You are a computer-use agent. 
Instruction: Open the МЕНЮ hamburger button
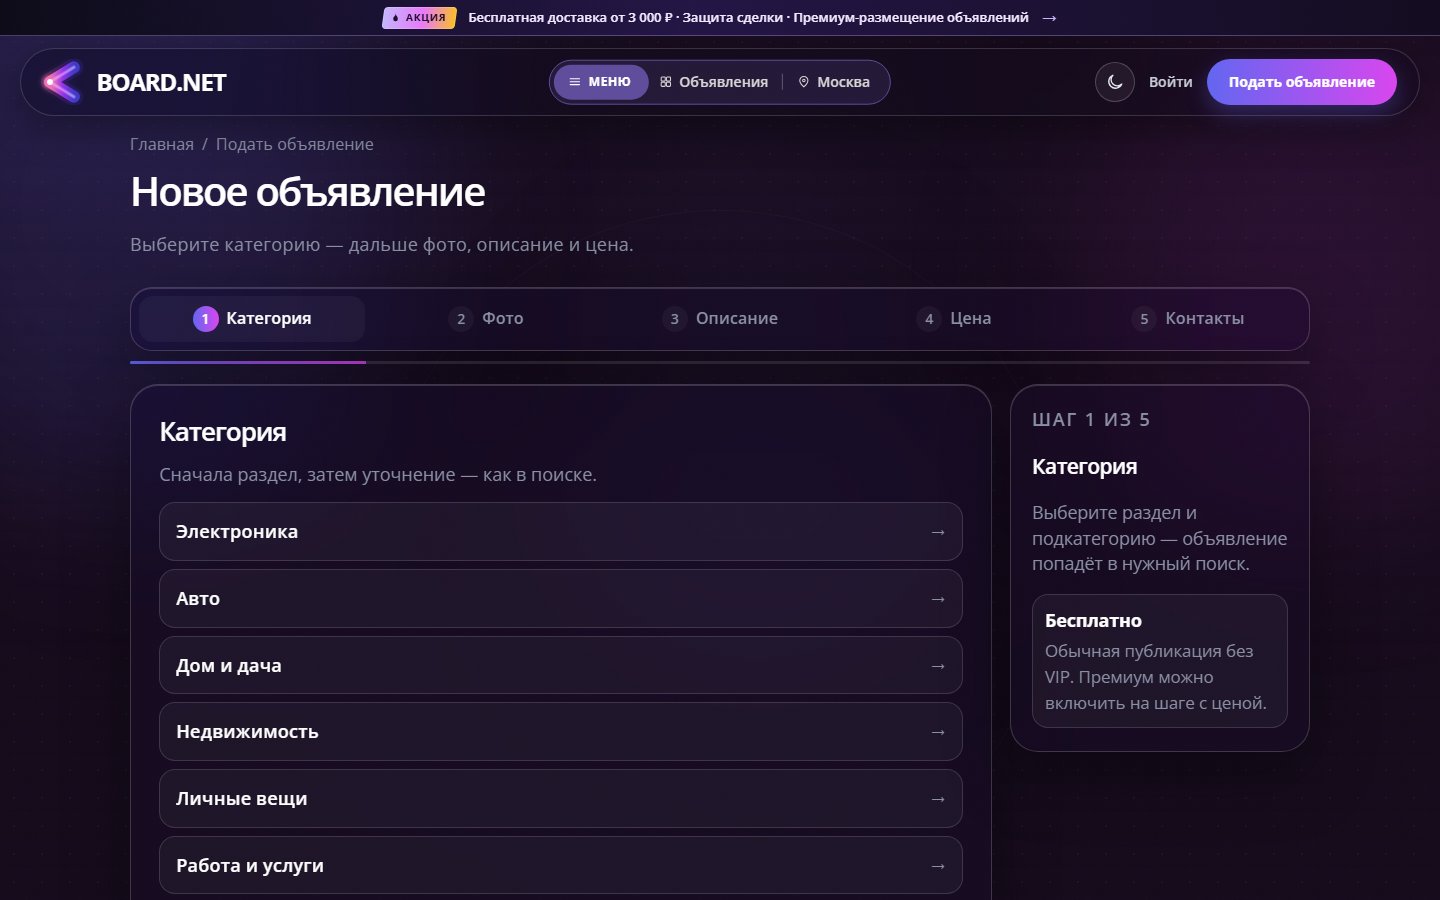tap(601, 82)
